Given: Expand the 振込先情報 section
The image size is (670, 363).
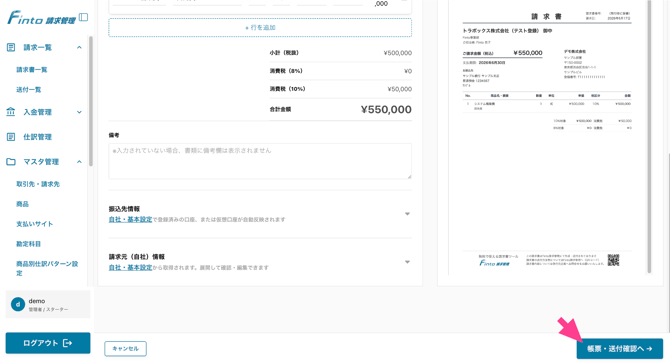Looking at the screenshot, I should point(407,214).
